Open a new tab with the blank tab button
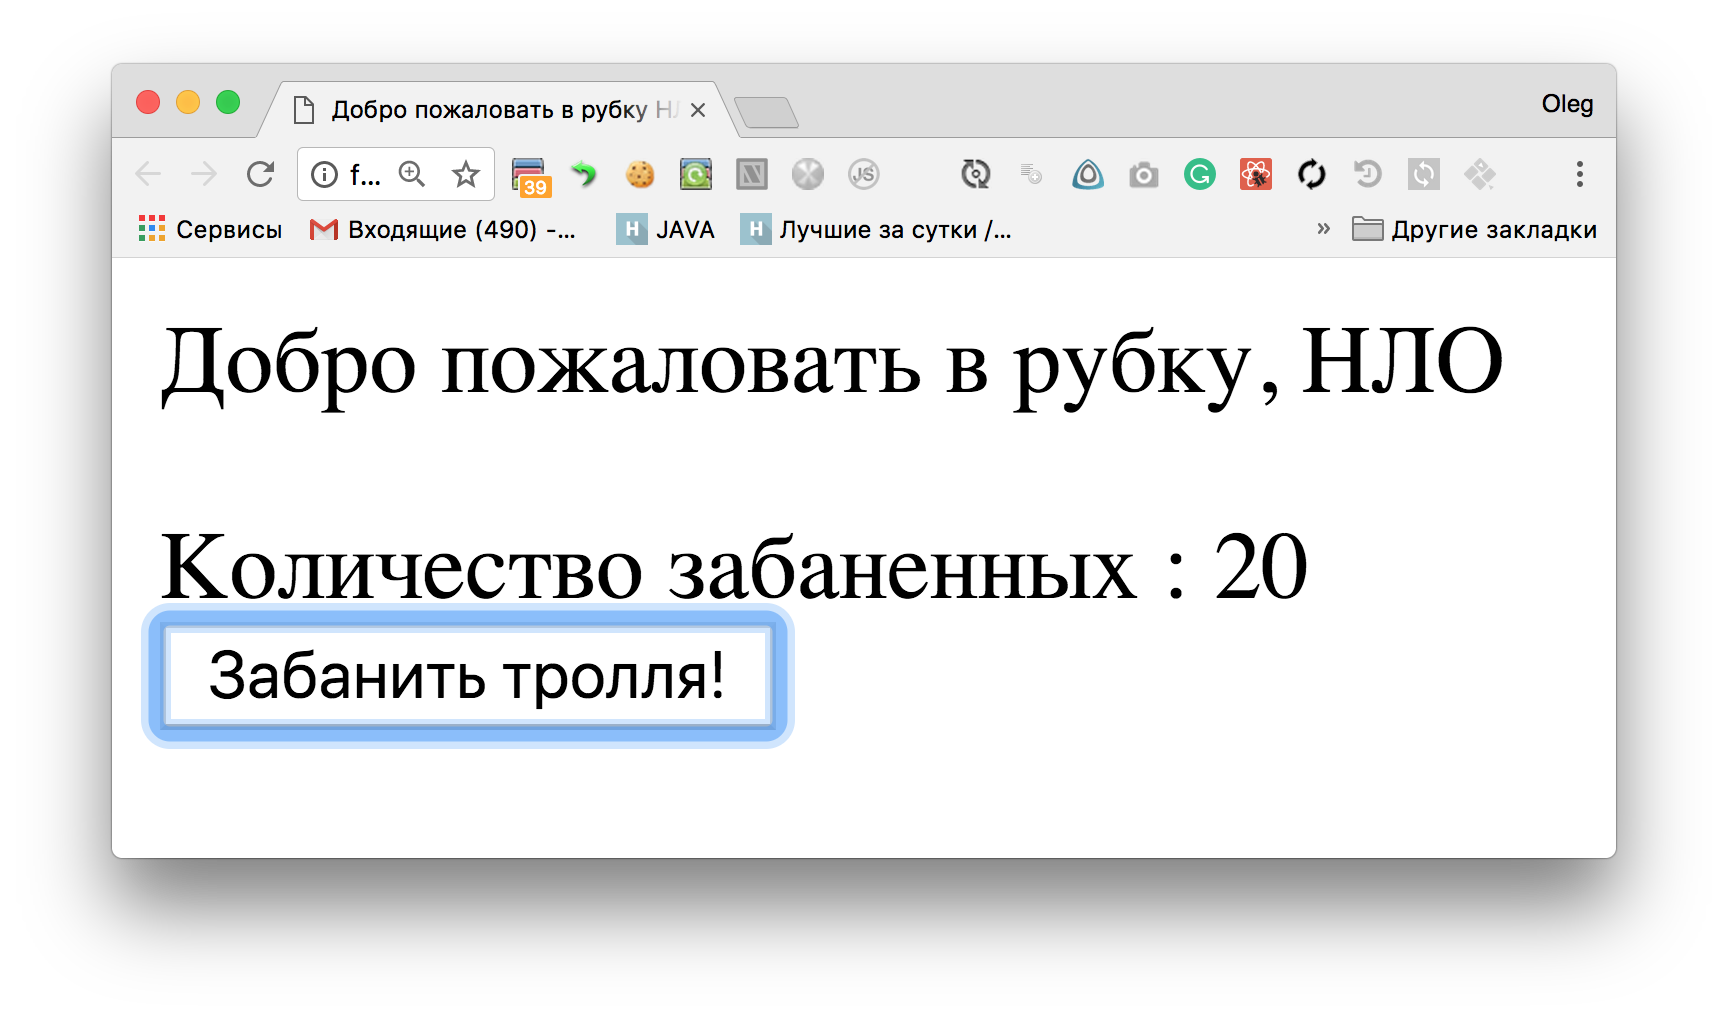The height and width of the screenshot is (1018, 1728). pyautogui.click(x=766, y=113)
